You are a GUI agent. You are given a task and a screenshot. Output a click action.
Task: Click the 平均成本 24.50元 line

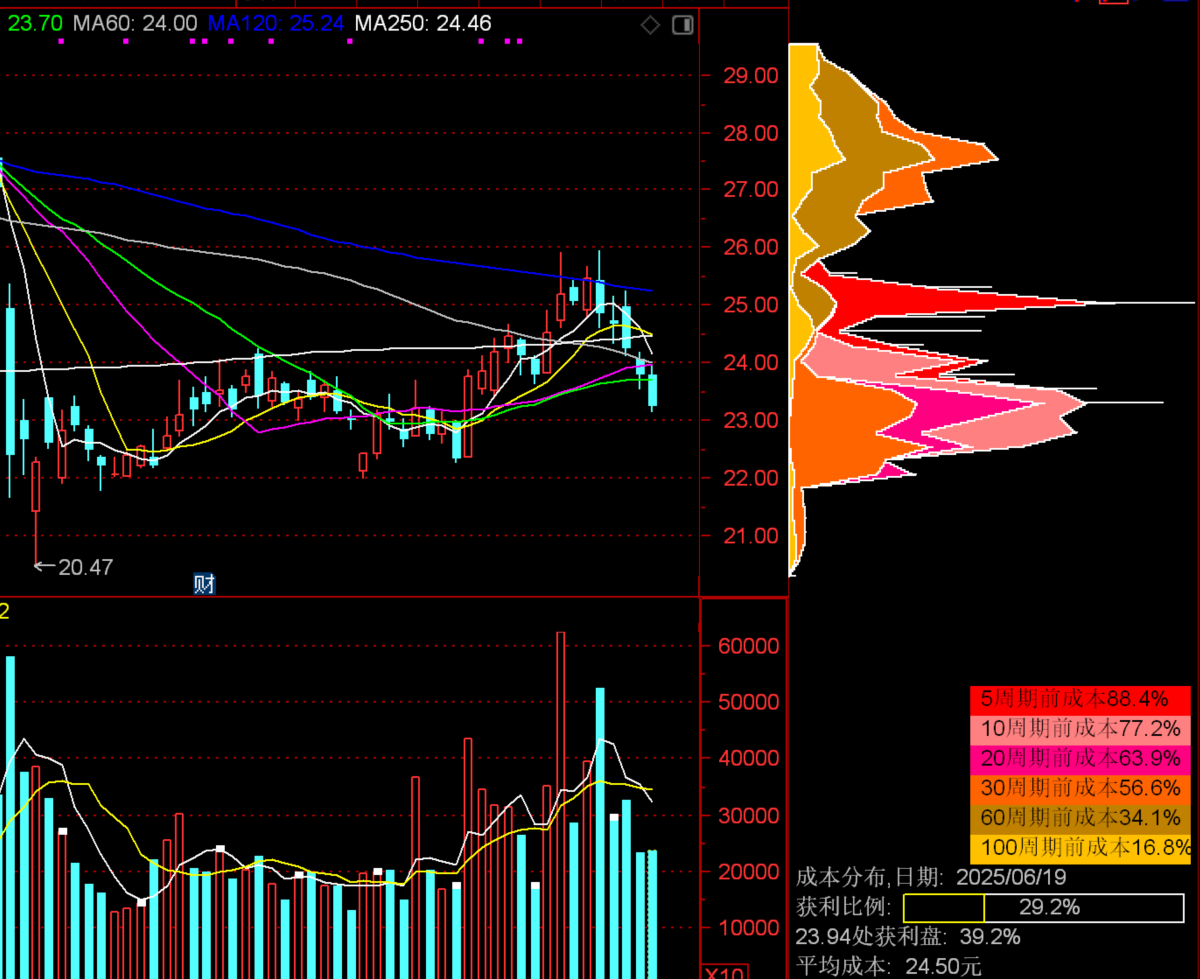tap(889, 966)
